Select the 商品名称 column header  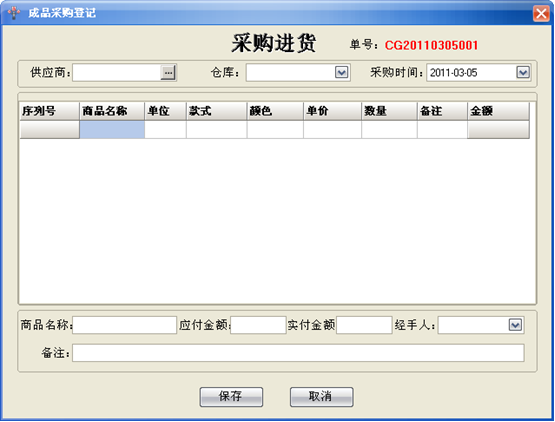[112, 111]
